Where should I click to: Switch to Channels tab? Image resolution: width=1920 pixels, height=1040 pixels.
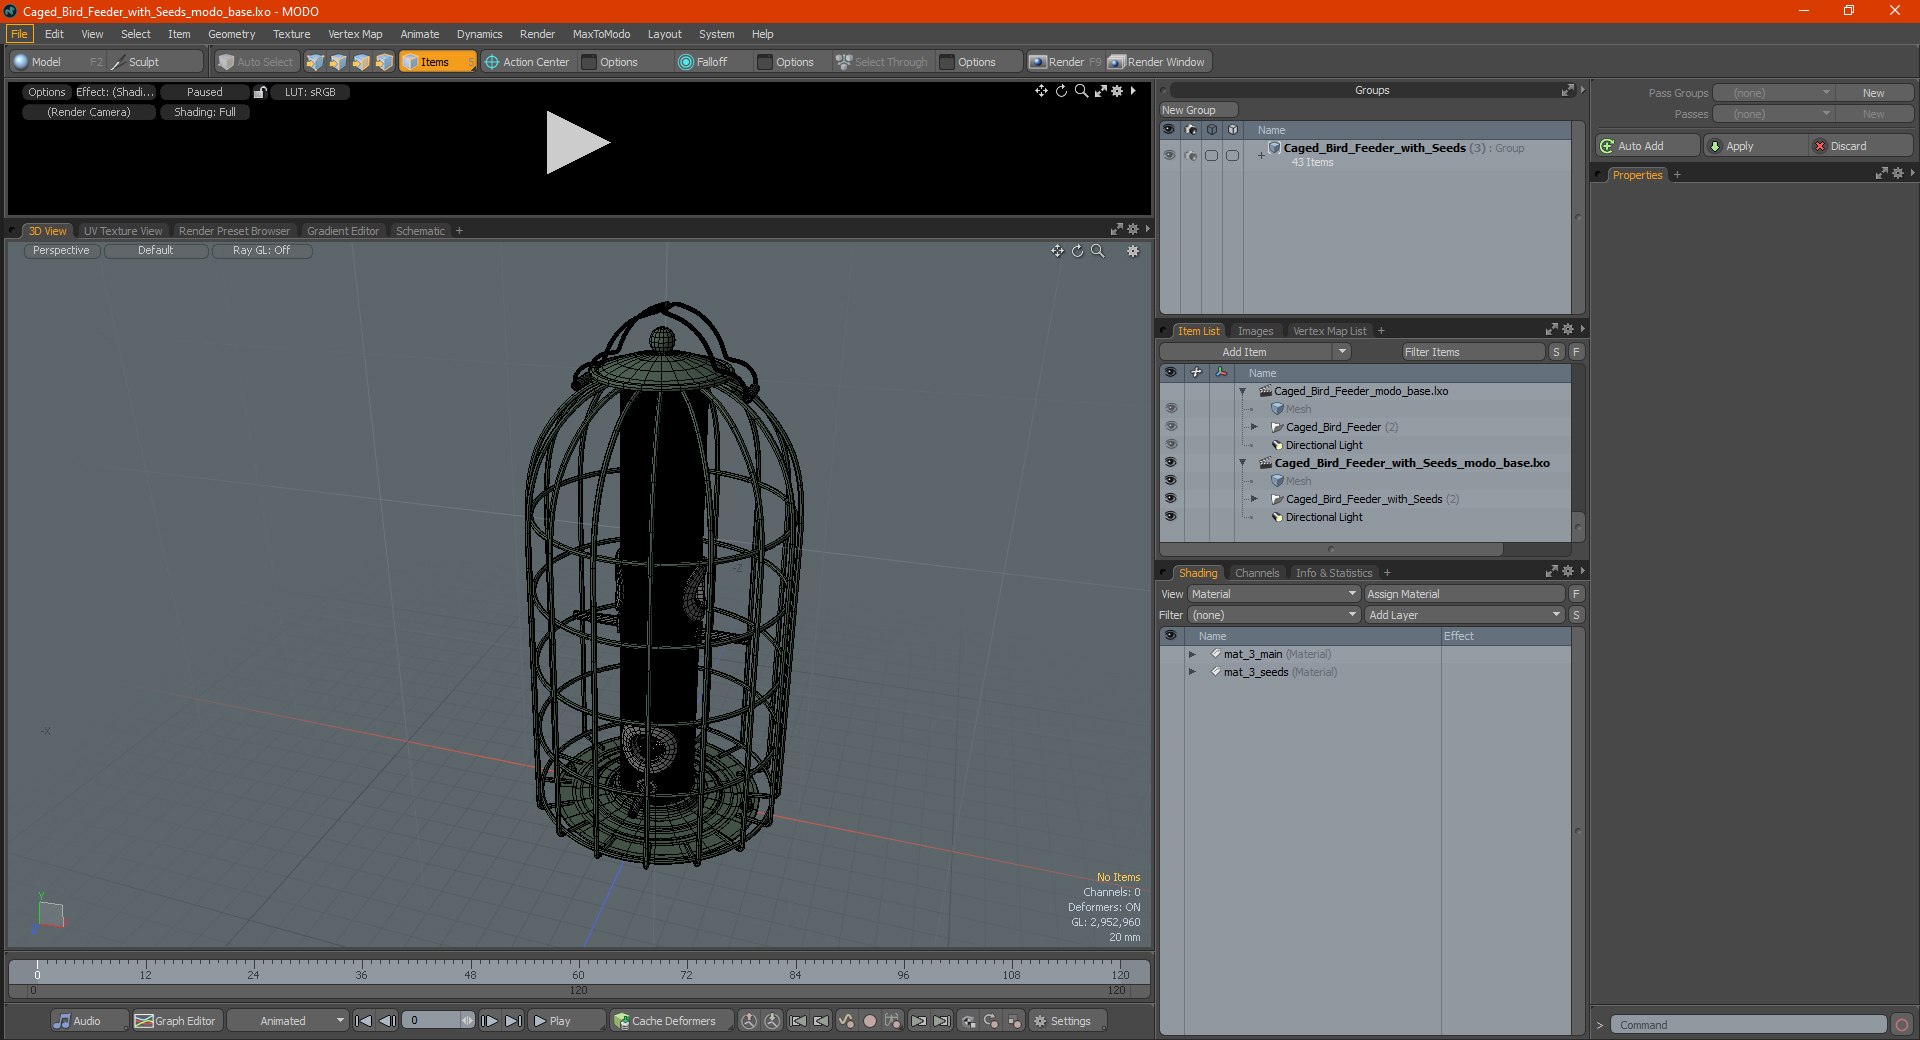(x=1257, y=573)
